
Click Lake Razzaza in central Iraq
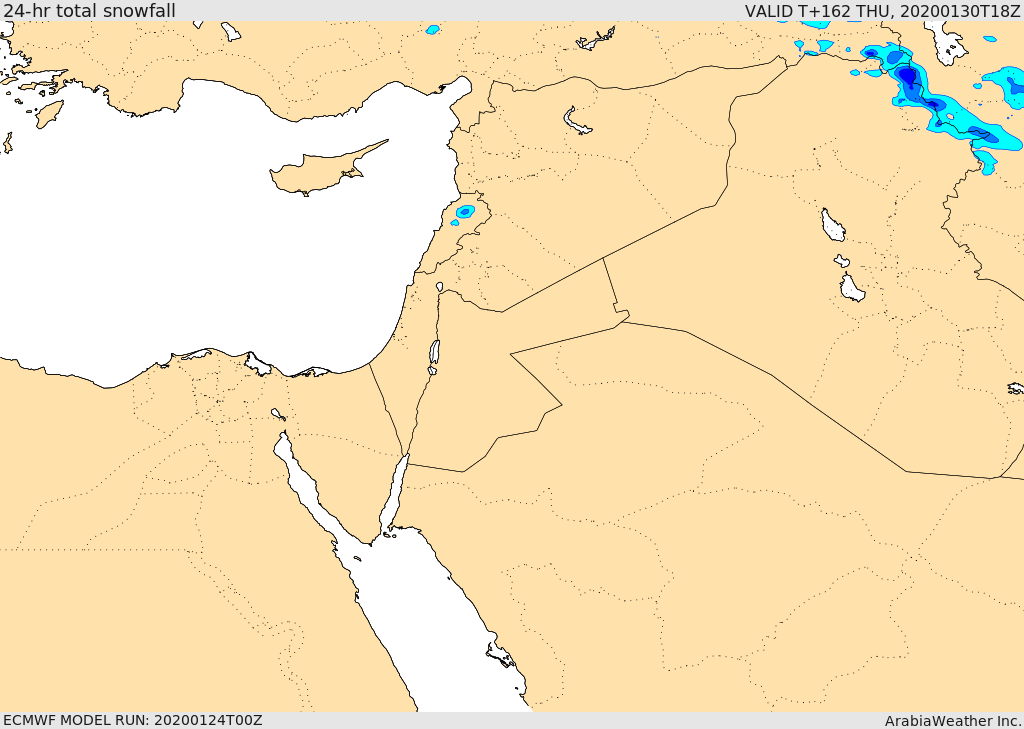852,288
